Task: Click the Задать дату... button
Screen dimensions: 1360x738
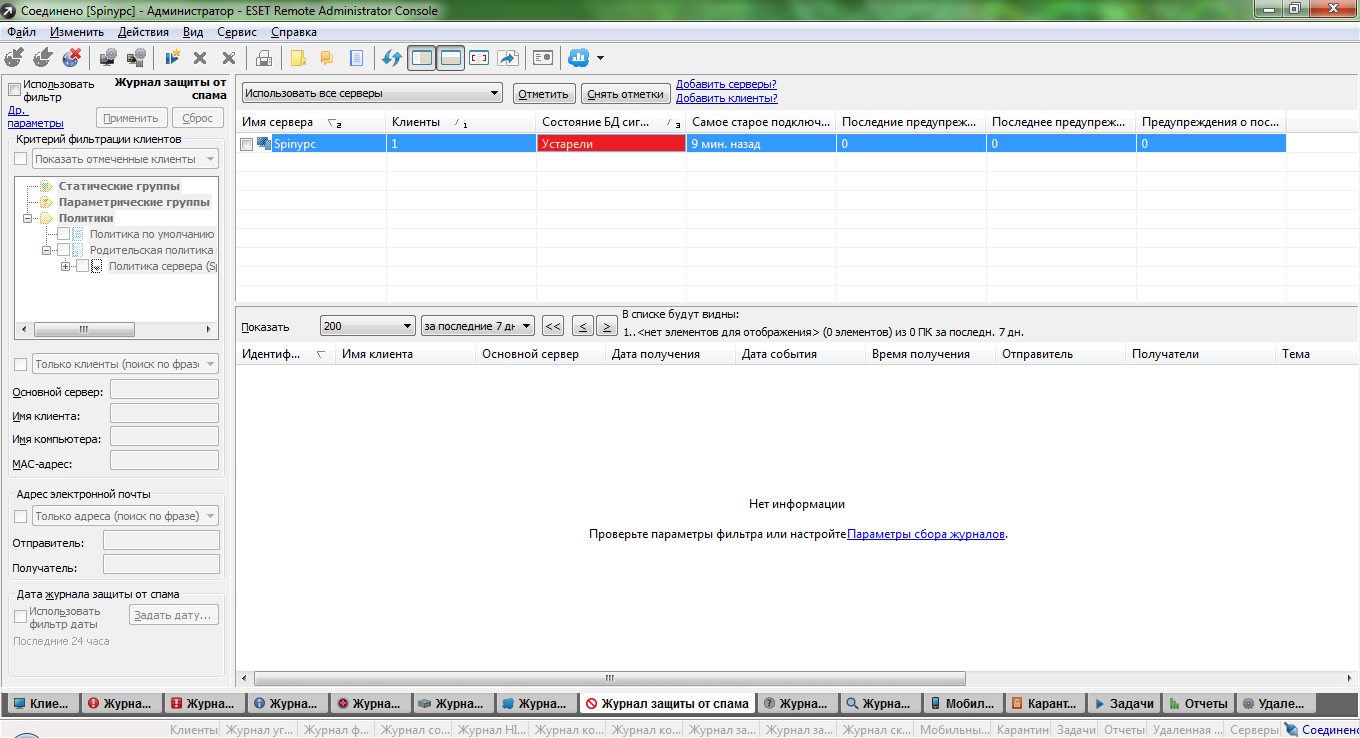Action: (x=174, y=615)
